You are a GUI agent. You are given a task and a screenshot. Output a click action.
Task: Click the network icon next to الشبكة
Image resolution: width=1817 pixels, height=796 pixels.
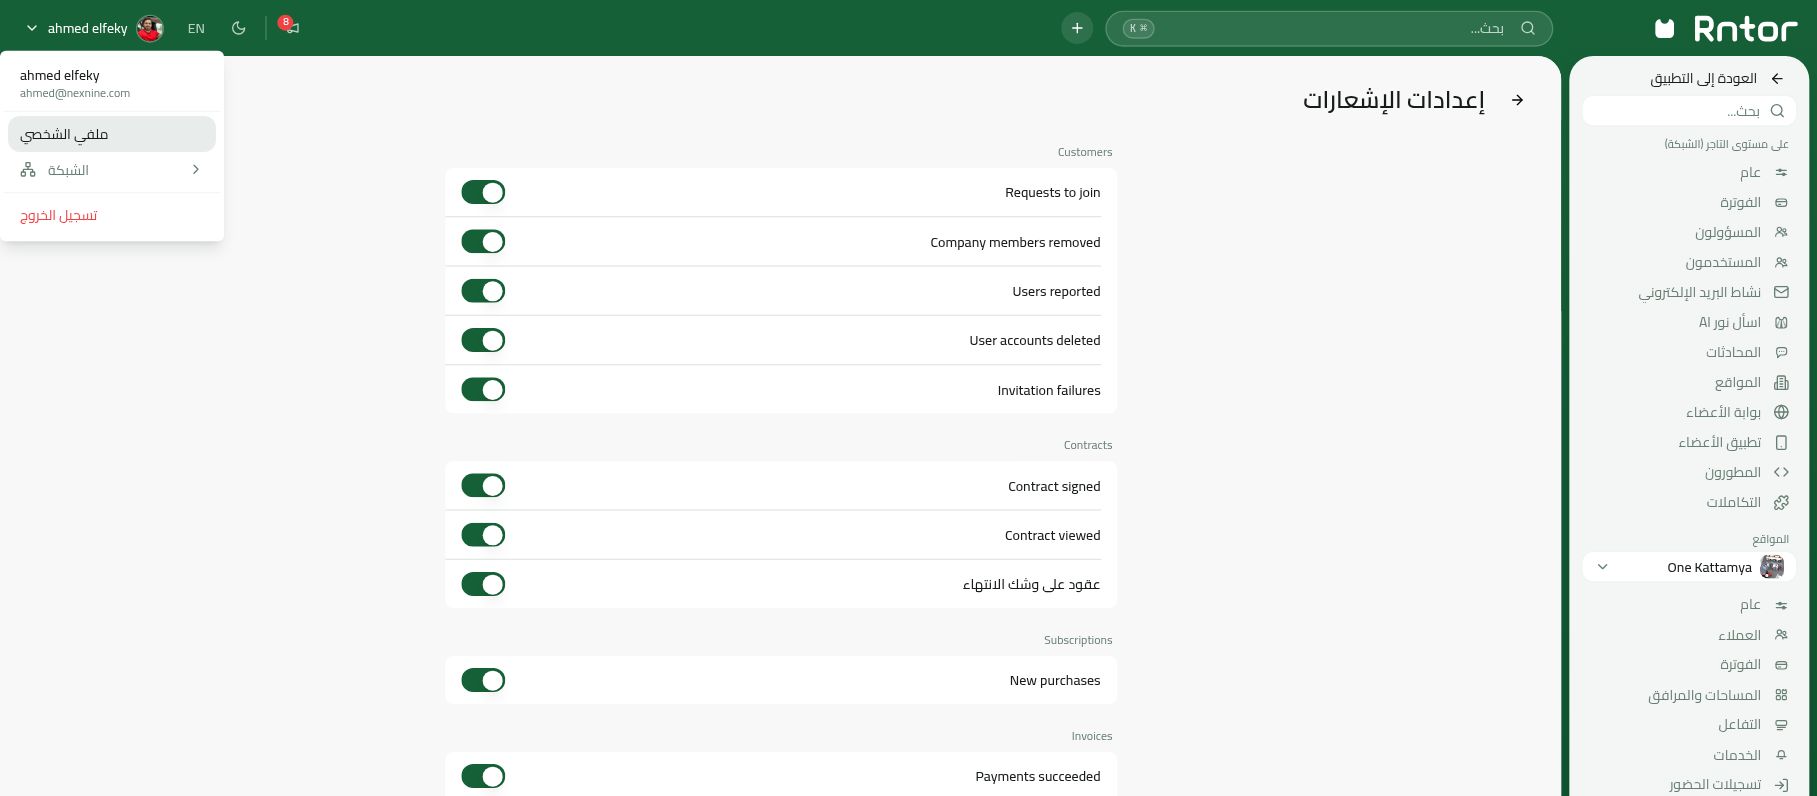click(28, 170)
